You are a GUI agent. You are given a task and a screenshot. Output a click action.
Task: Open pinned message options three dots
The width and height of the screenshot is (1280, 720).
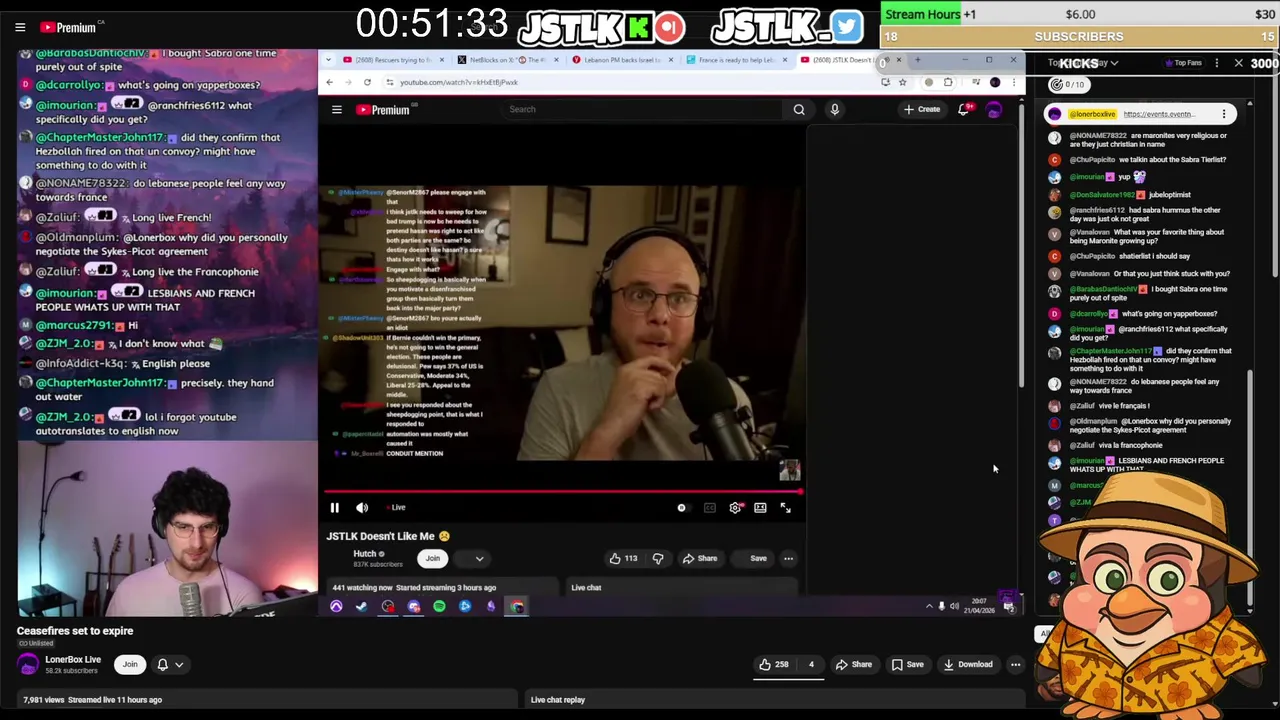pos(1224,114)
